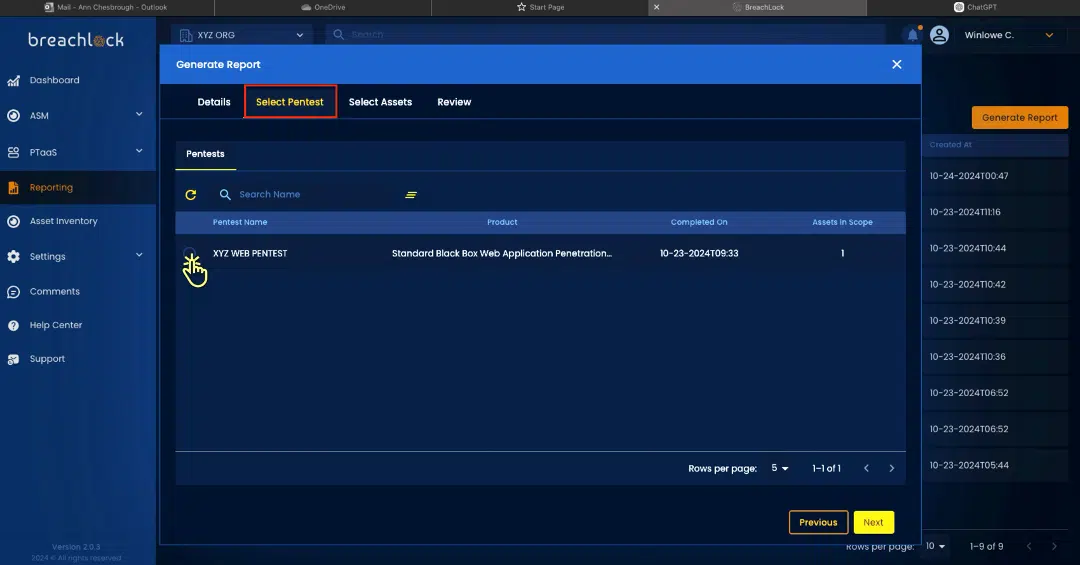This screenshot has width=1080, height=566.
Task: Click the user profile avatar icon
Action: (939, 35)
